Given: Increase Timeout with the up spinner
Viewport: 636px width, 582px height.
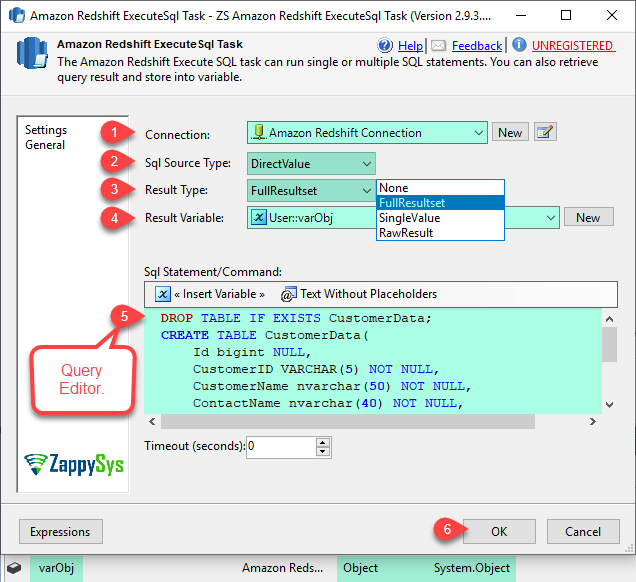Looking at the screenshot, I should click(x=322, y=442).
